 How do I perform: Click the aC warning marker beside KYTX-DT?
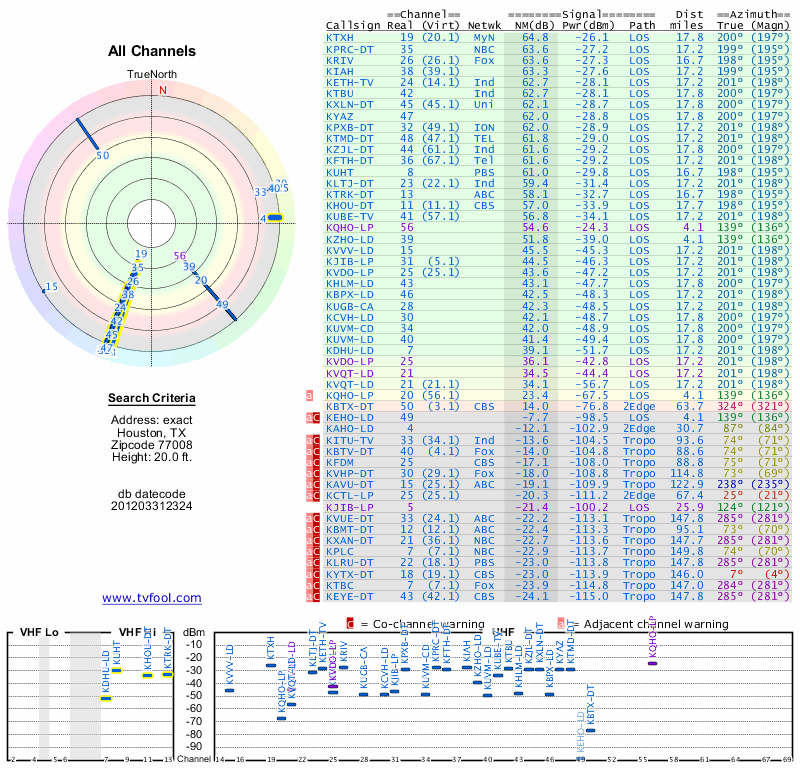click(x=313, y=574)
